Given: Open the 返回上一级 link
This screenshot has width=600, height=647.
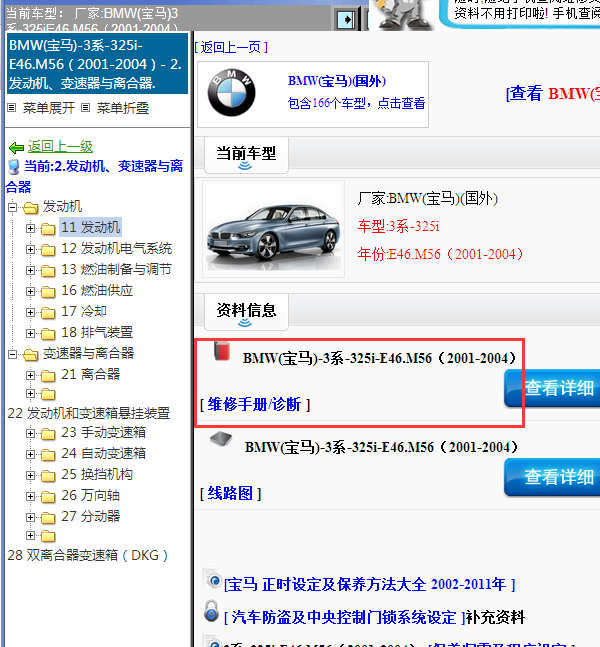Looking at the screenshot, I should coord(60,146).
